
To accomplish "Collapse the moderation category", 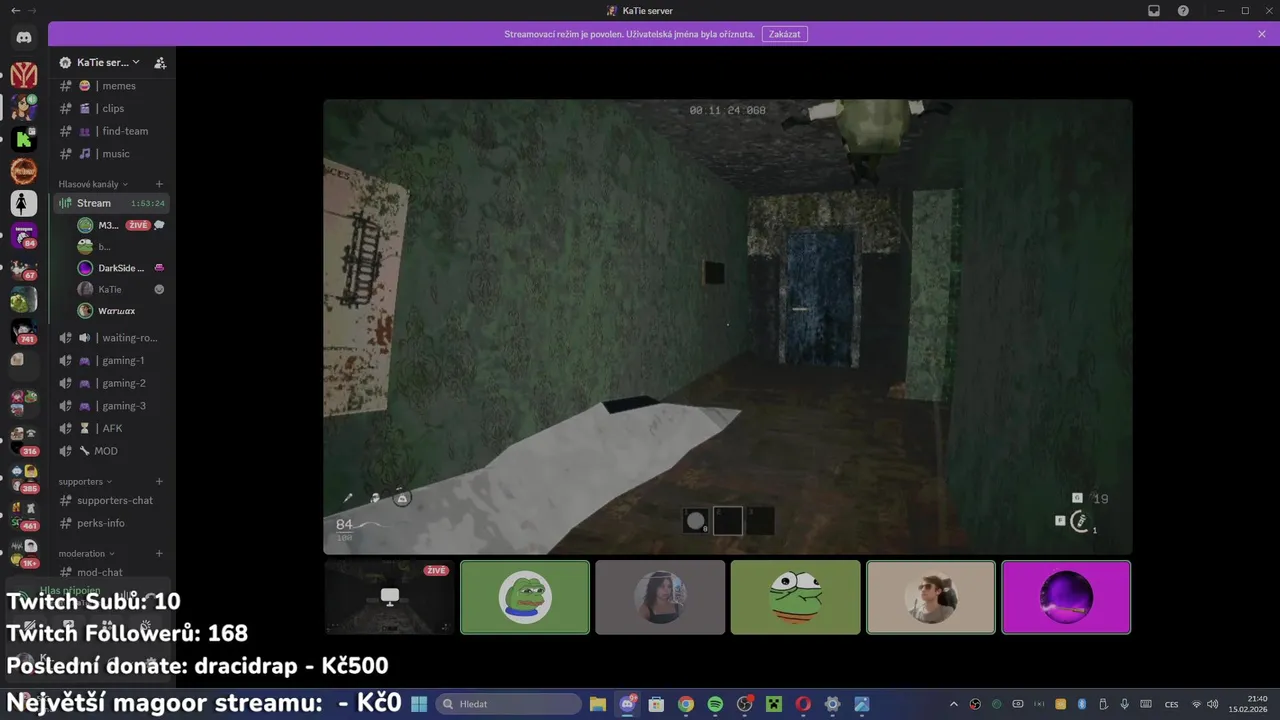I will [x=86, y=553].
